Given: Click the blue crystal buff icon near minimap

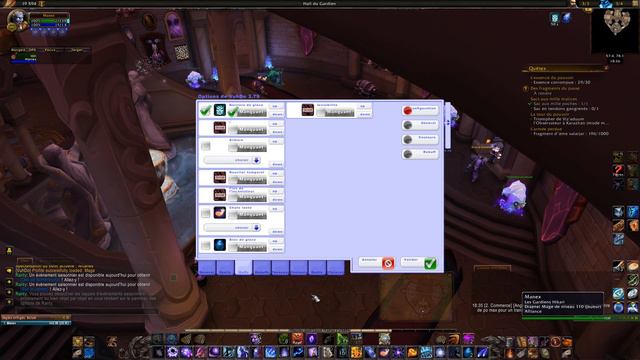Looking at the screenshot, I should click(x=567, y=18).
